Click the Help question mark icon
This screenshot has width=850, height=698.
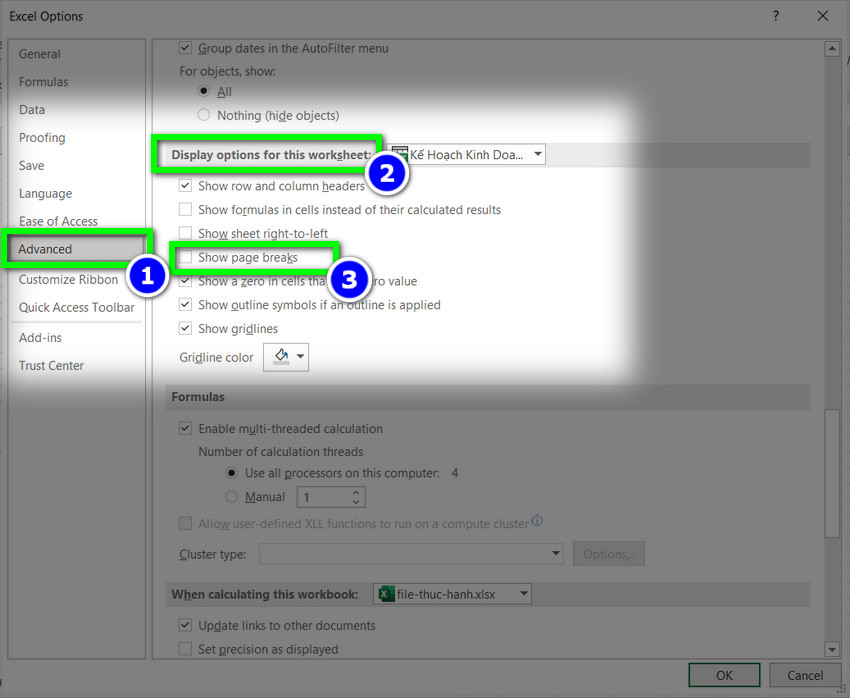click(776, 16)
